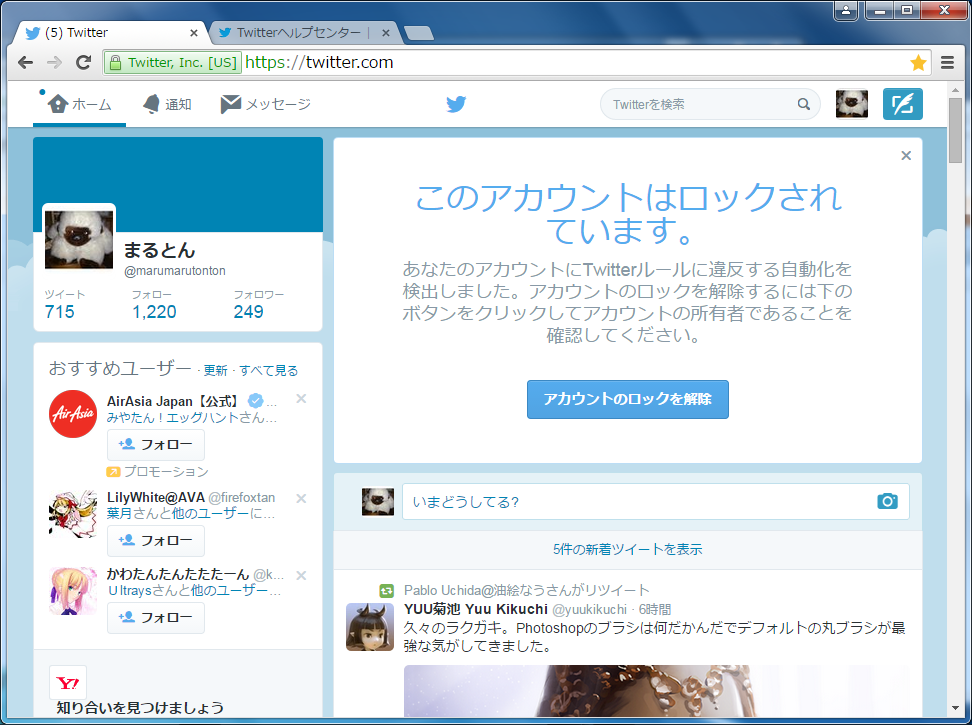Open フォロー count 1,220
The width and height of the screenshot is (972, 725).
(154, 304)
